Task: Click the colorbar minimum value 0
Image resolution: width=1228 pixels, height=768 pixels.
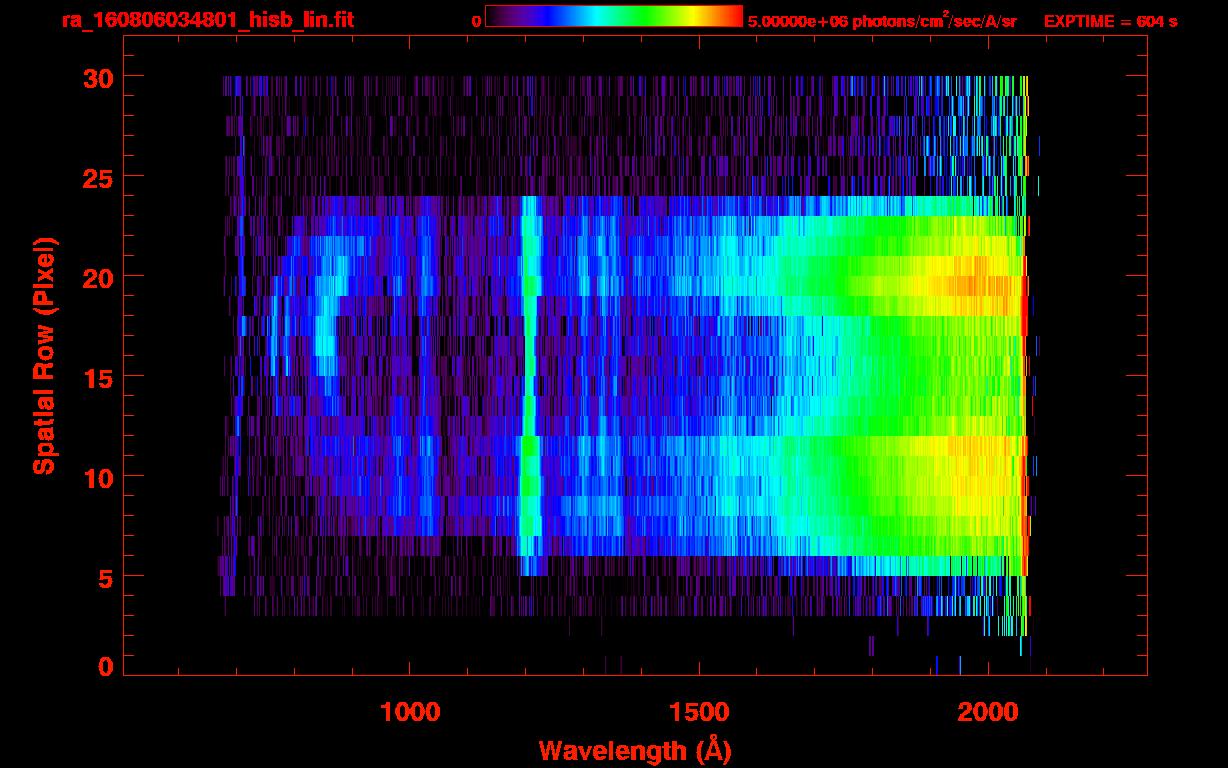Action: (x=476, y=21)
